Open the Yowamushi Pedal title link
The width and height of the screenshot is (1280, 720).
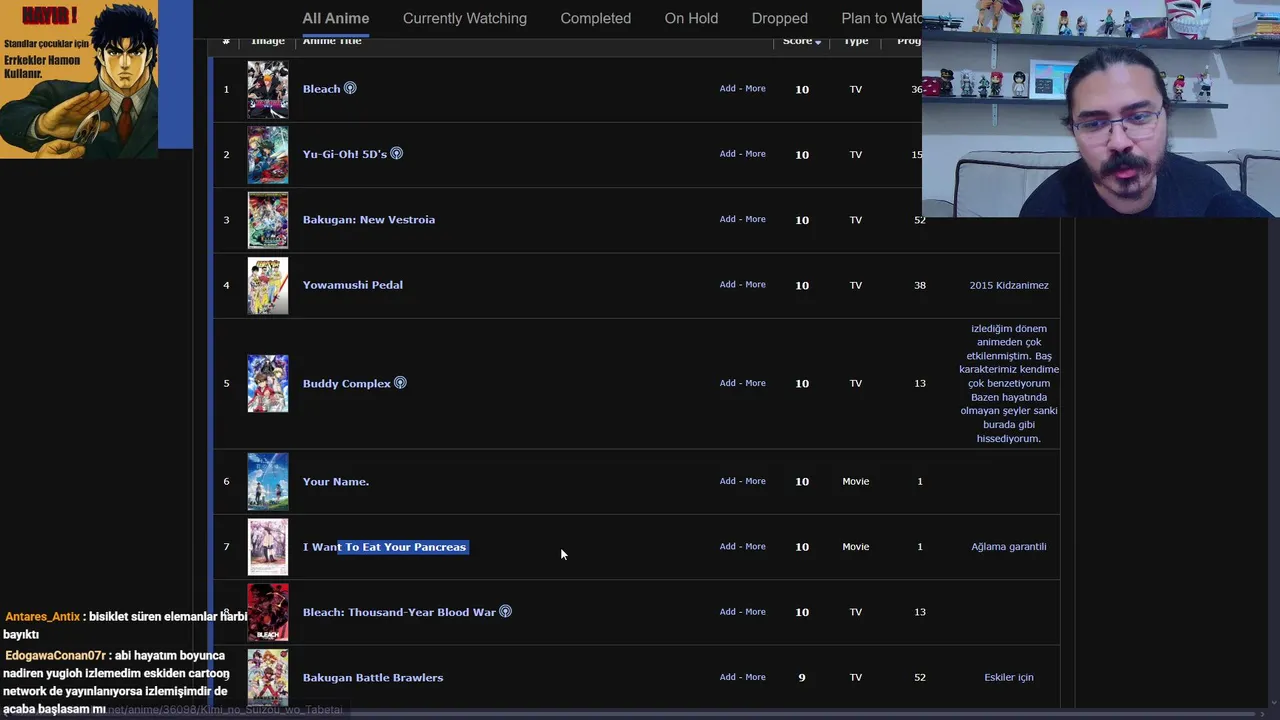point(353,285)
